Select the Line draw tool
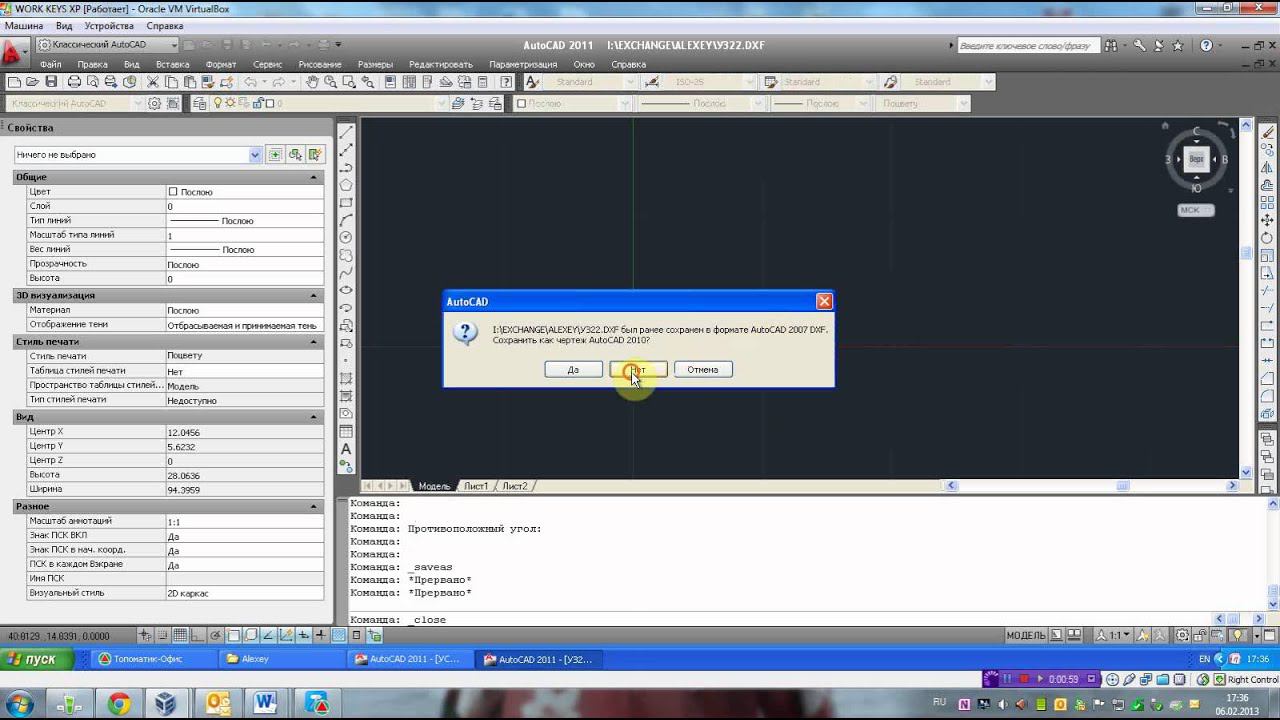This screenshot has width=1280, height=720. (346, 132)
